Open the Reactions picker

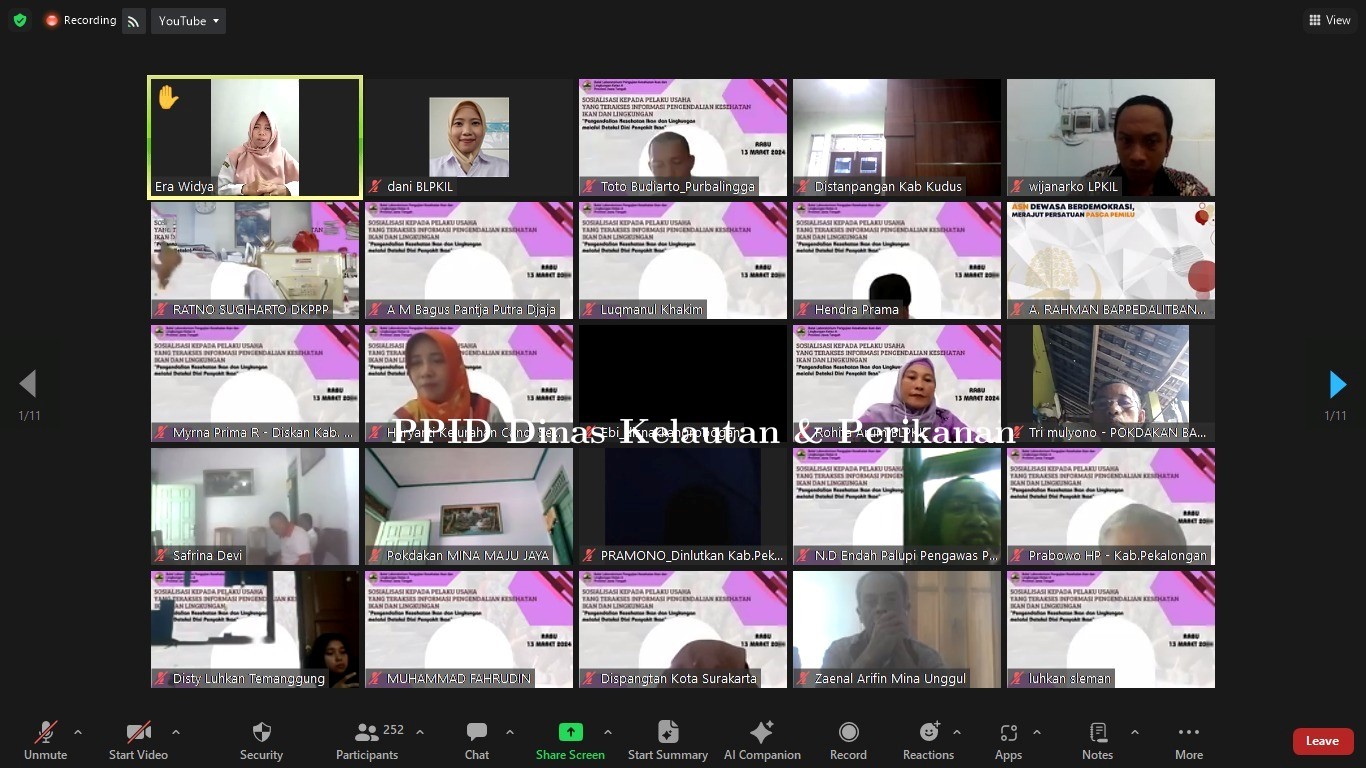coord(928,740)
